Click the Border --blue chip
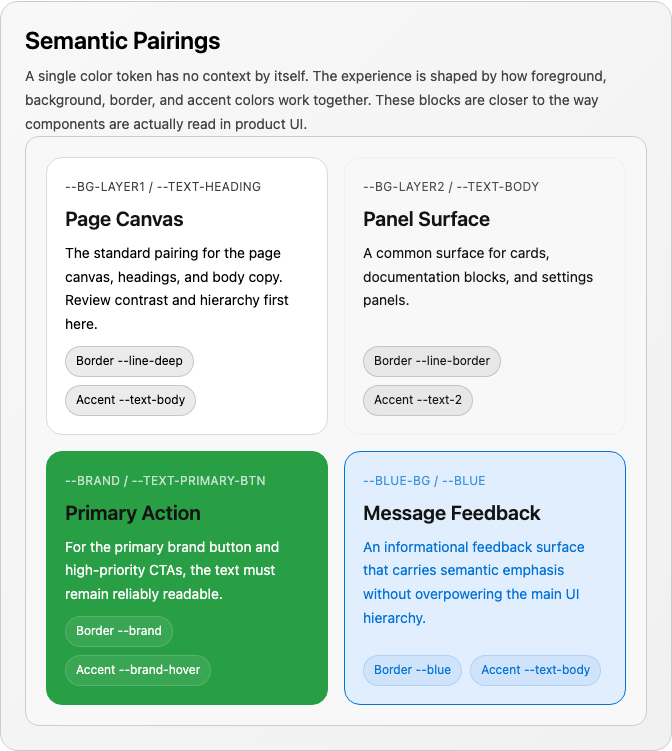Screen dimensions: 672x751 coord(412,670)
